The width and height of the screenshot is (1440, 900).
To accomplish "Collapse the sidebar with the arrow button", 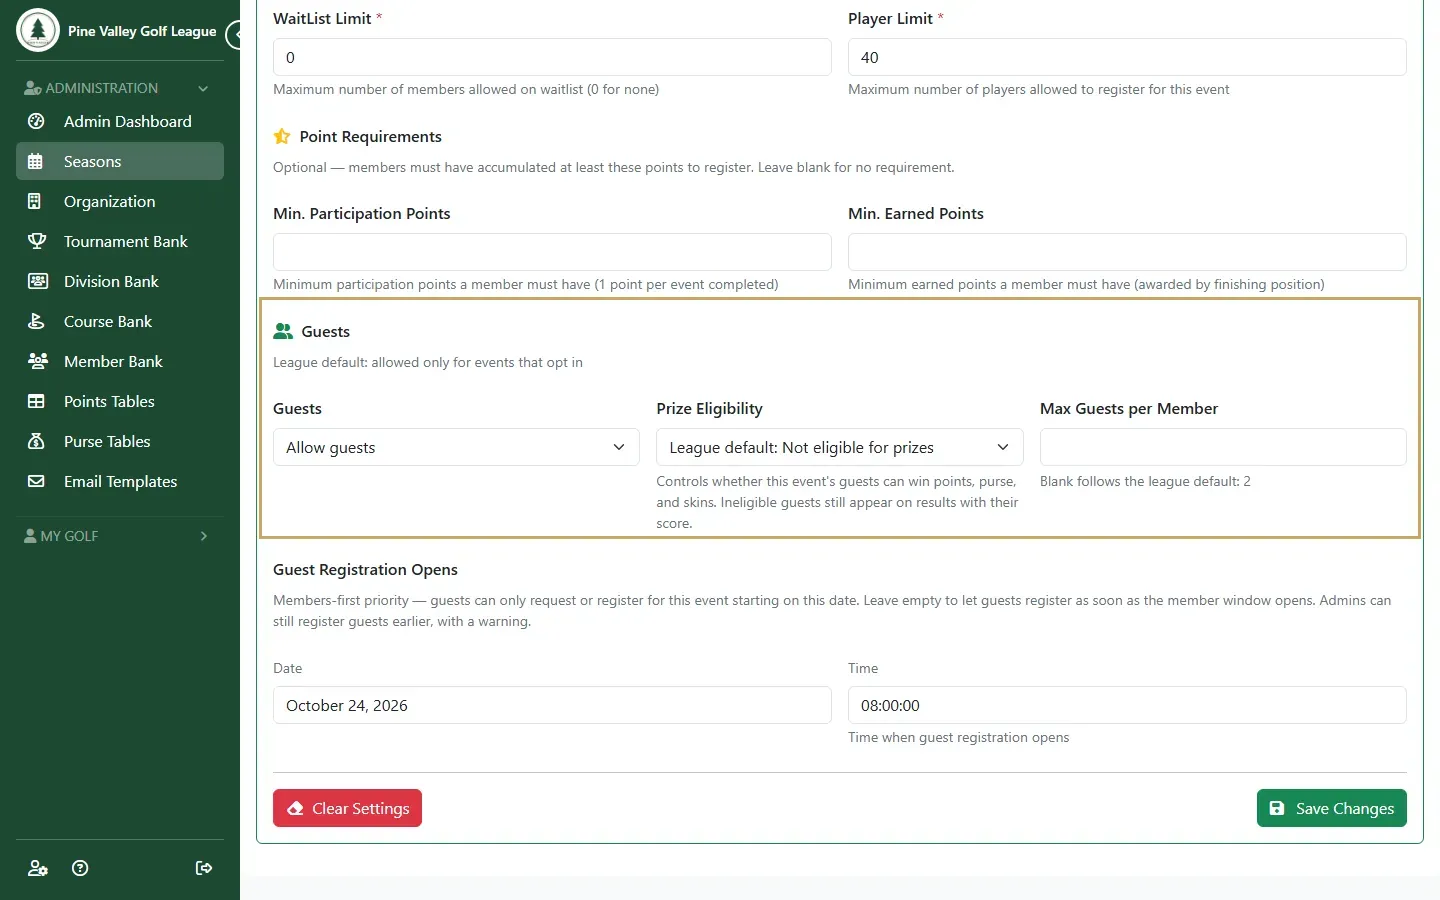I will (x=234, y=35).
